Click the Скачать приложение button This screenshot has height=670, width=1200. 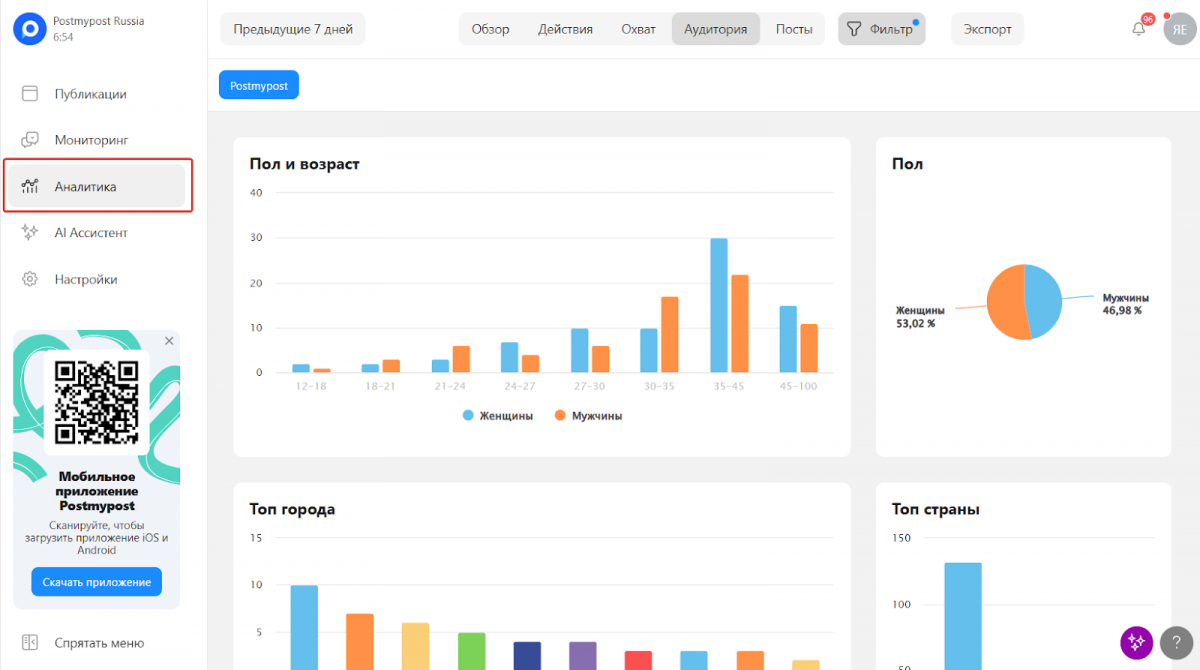[x=97, y=582]
